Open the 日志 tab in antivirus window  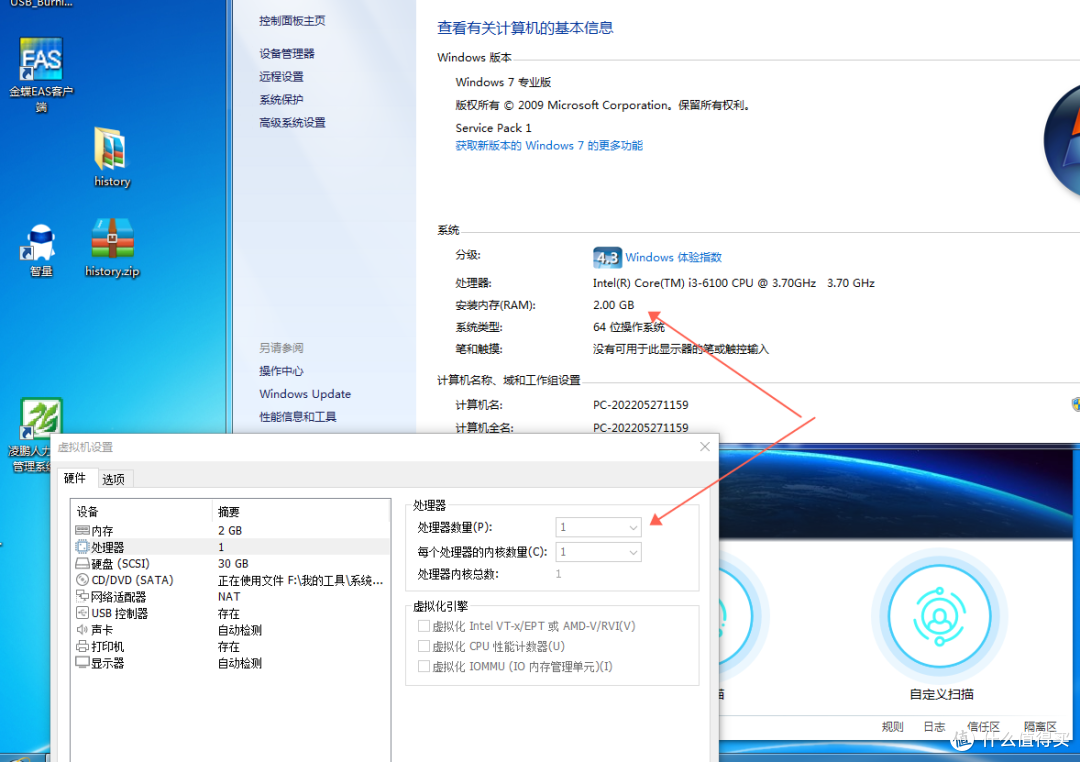click(x=934, y=726)
